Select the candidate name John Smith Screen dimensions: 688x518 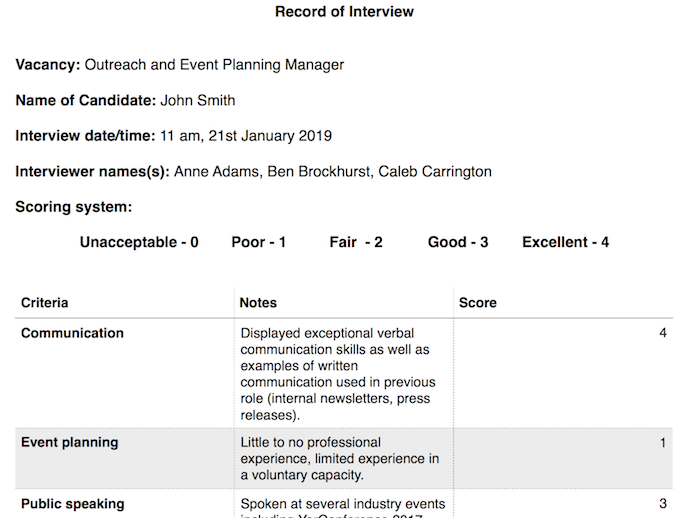click(x=198, y=100)
